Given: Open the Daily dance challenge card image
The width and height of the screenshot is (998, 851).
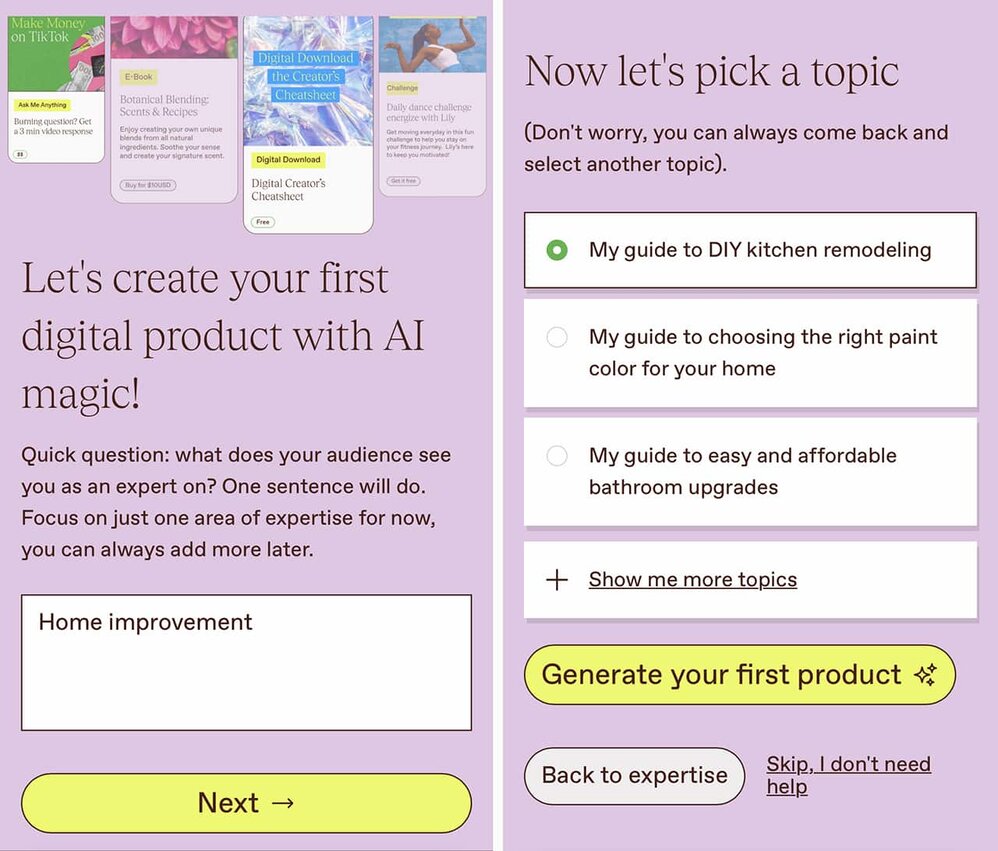Looking at the screenshot, I should click(x=432, y=44).
